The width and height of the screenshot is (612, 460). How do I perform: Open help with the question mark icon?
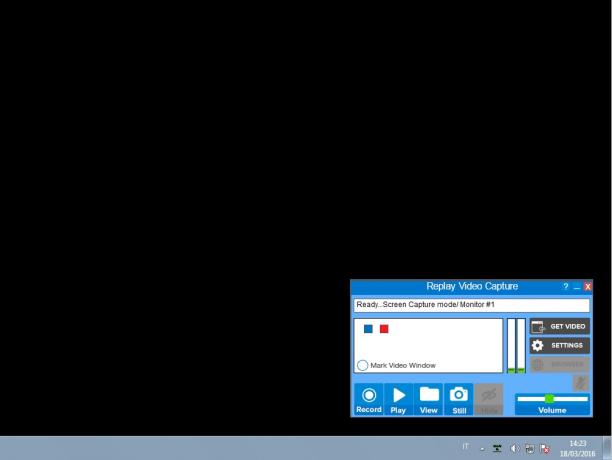566,287
